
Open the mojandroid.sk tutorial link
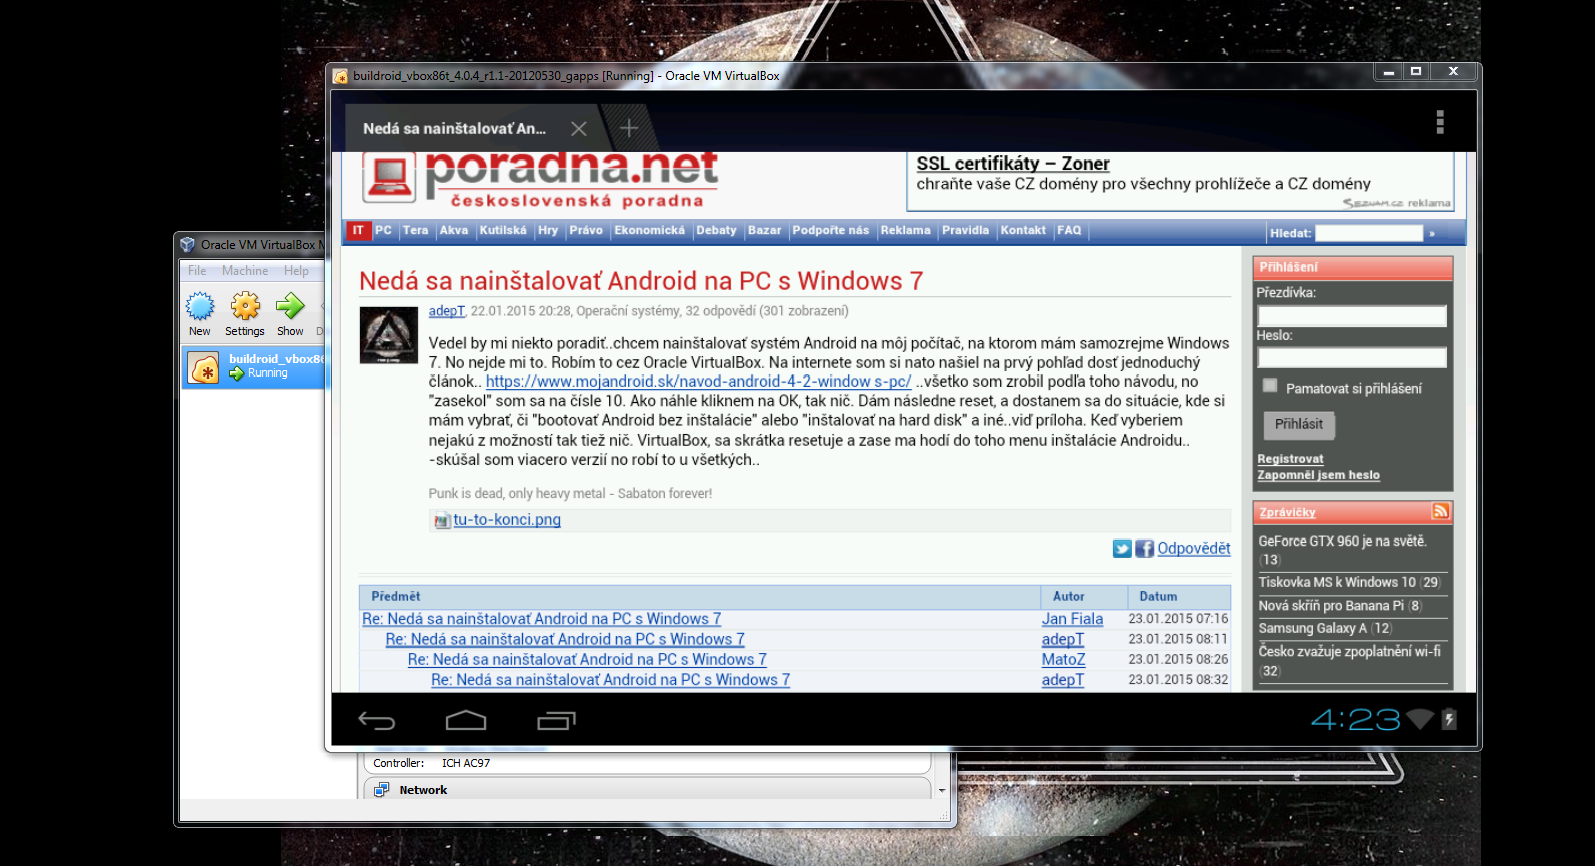click(698, 382)
